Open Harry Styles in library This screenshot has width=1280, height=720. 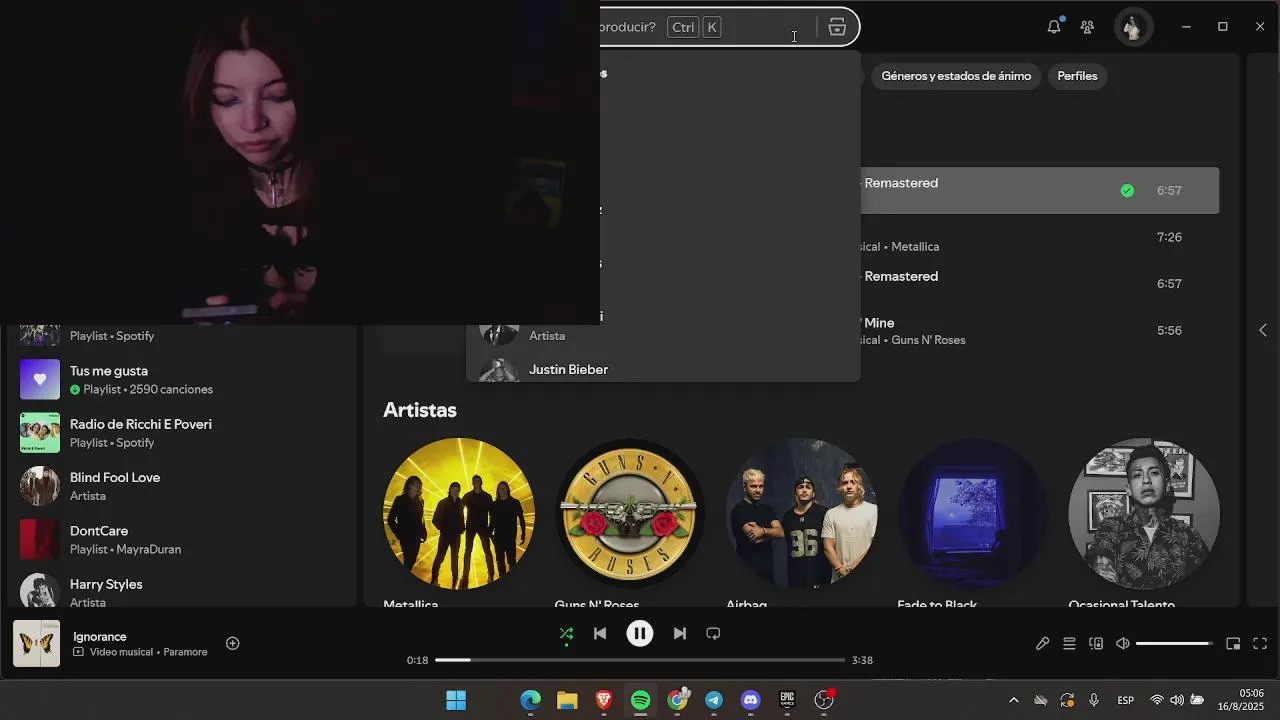pos(180,591)
